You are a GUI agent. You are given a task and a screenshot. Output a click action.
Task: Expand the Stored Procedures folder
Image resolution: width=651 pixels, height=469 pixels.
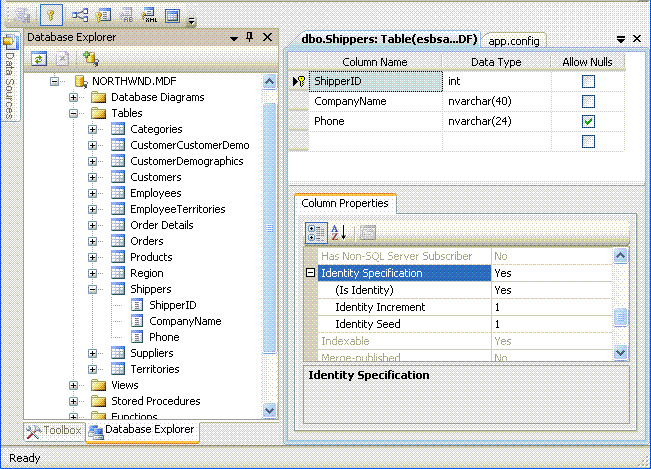(x=73, y=401)
